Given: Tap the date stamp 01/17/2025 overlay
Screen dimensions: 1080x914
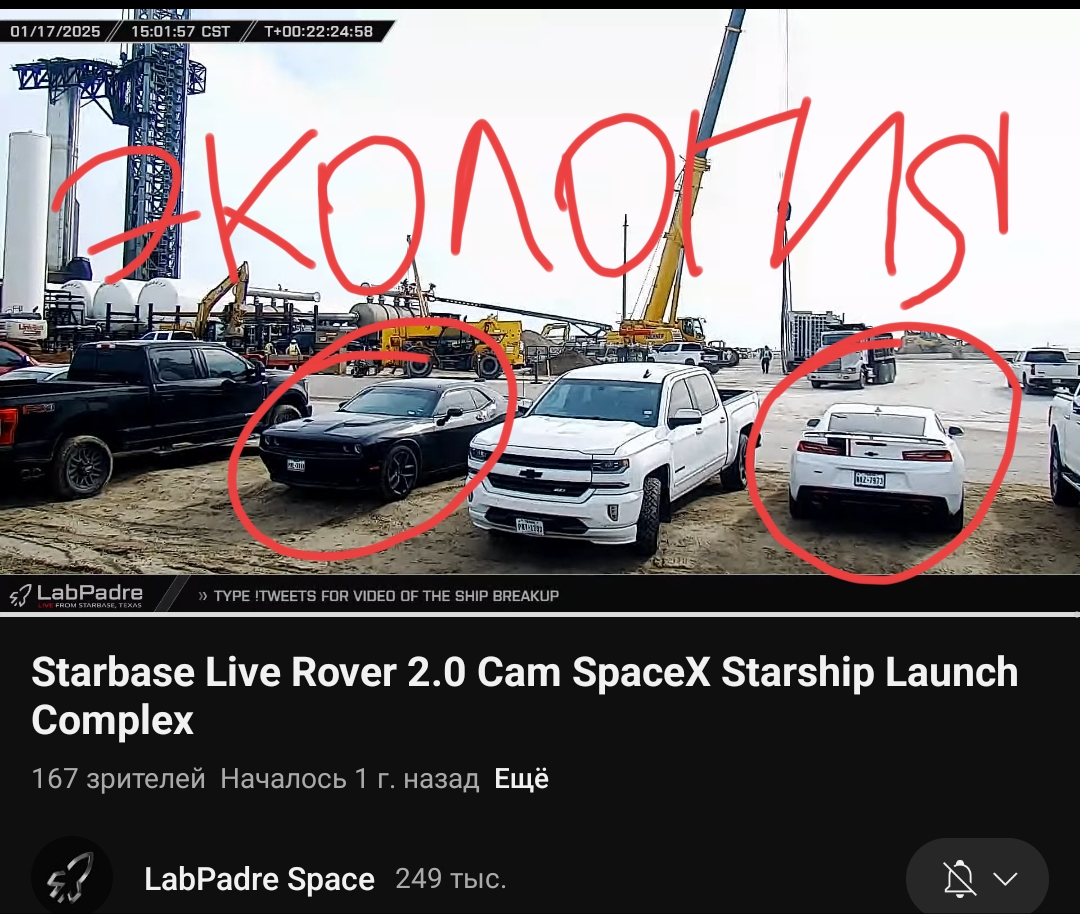Looking at the screenshot, I should coord(55,32).
